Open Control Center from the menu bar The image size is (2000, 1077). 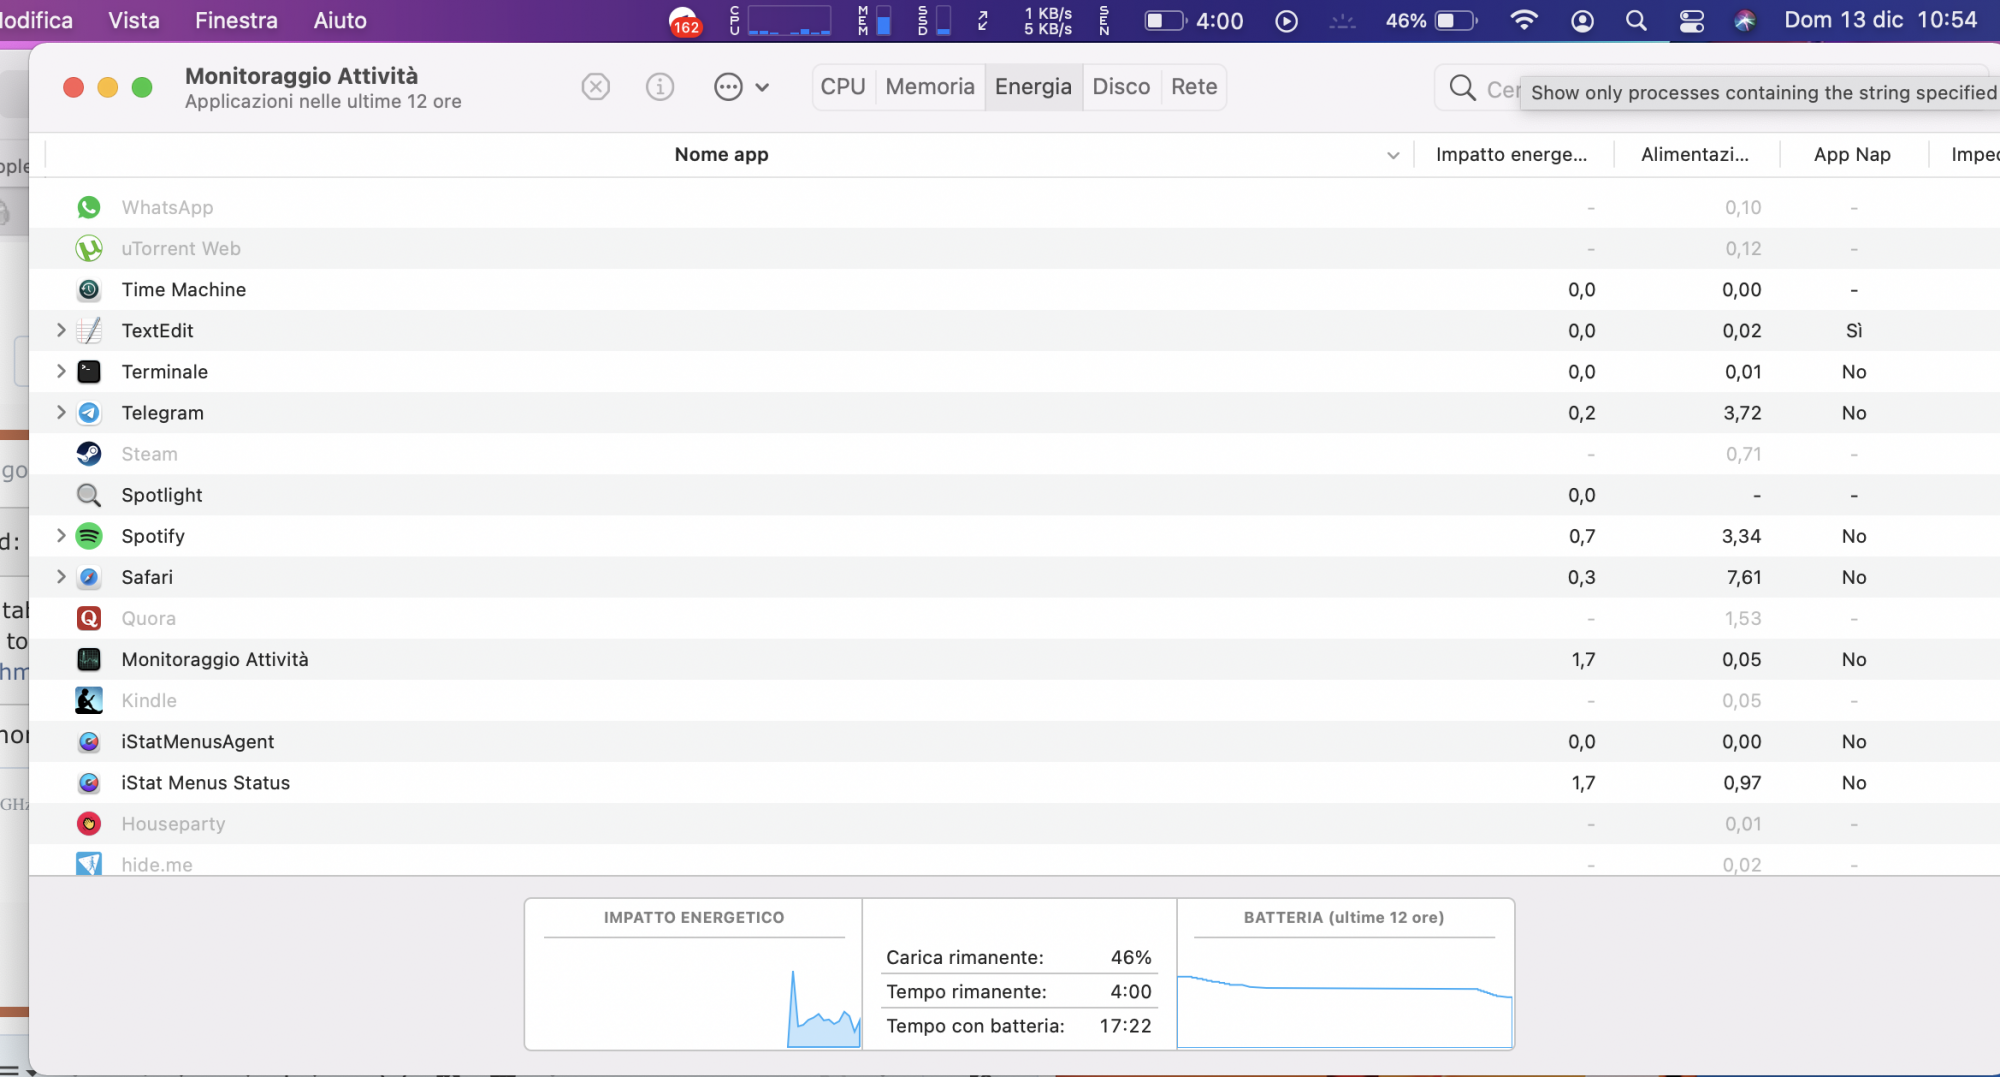point(1692,20)
